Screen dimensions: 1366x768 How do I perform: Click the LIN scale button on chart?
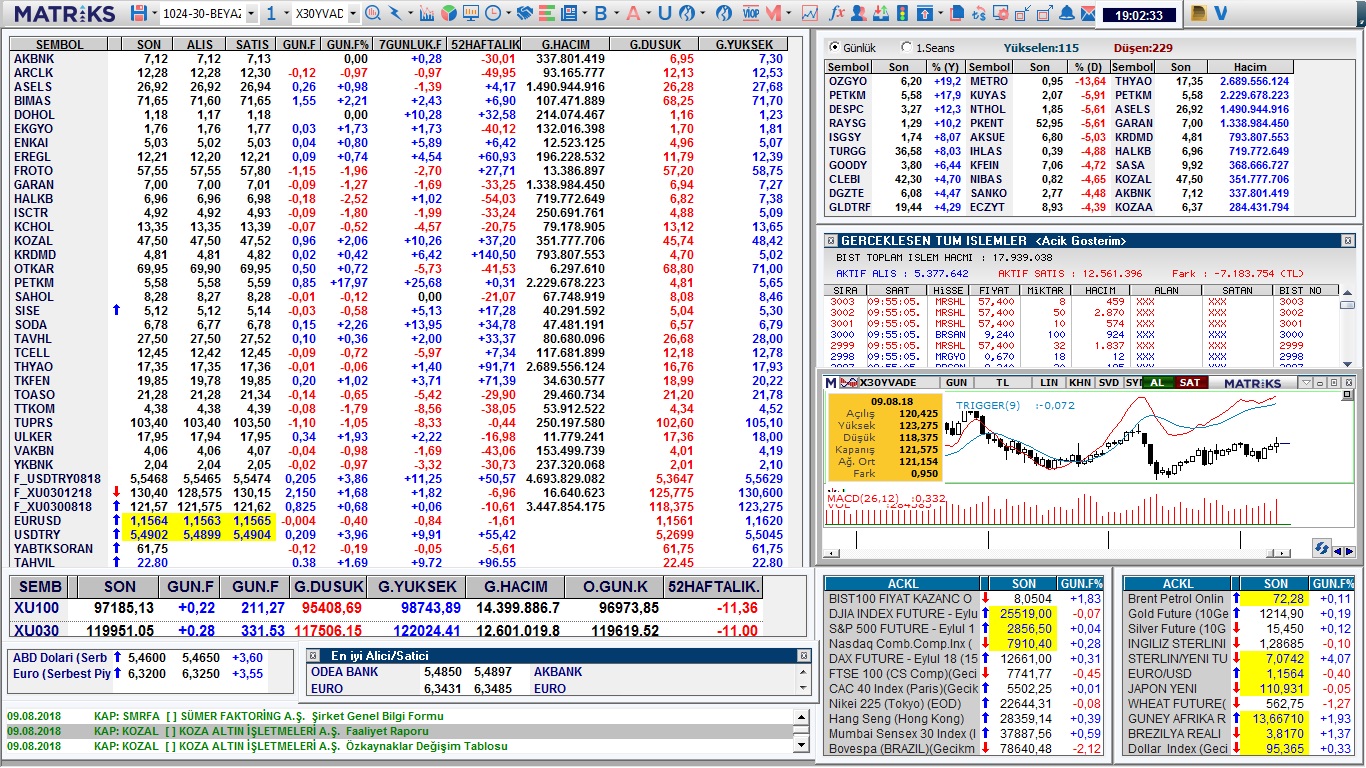tap(1049, 383)
